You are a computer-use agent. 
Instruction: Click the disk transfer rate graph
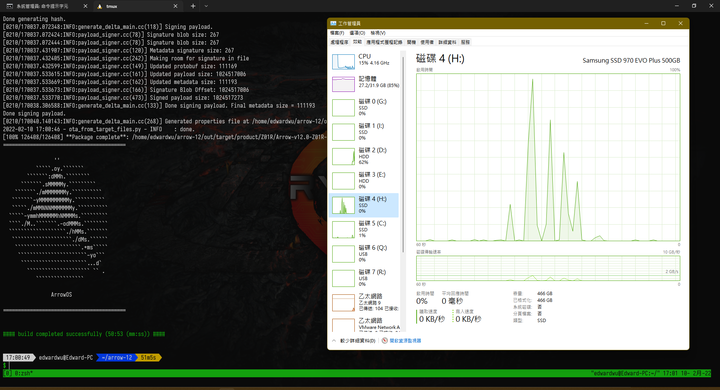point(548,268)
